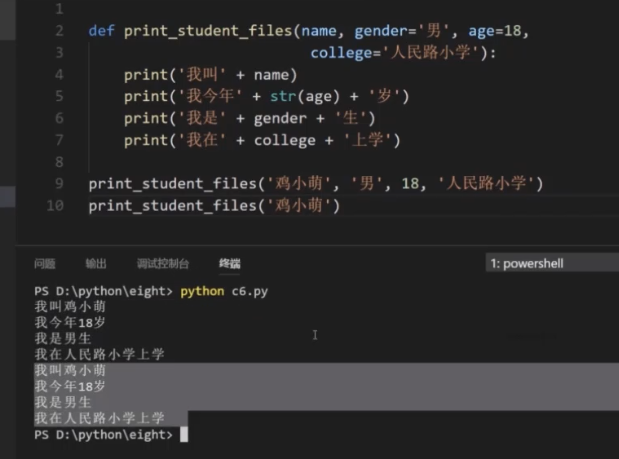Click the number 18 on line 9

point(410,184)
